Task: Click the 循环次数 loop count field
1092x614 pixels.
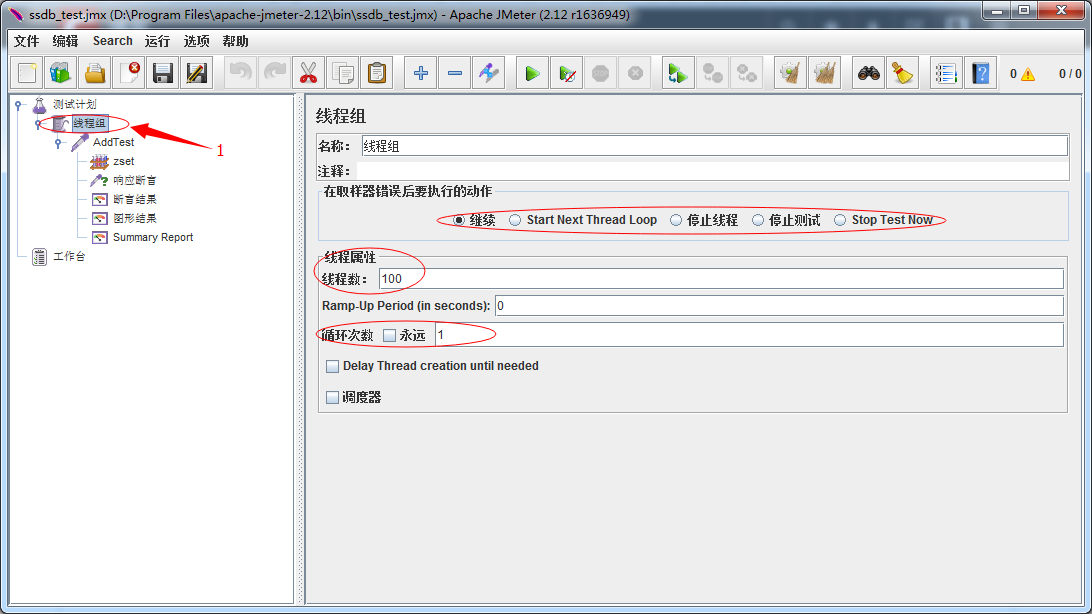Action: (x=749, y=335)
